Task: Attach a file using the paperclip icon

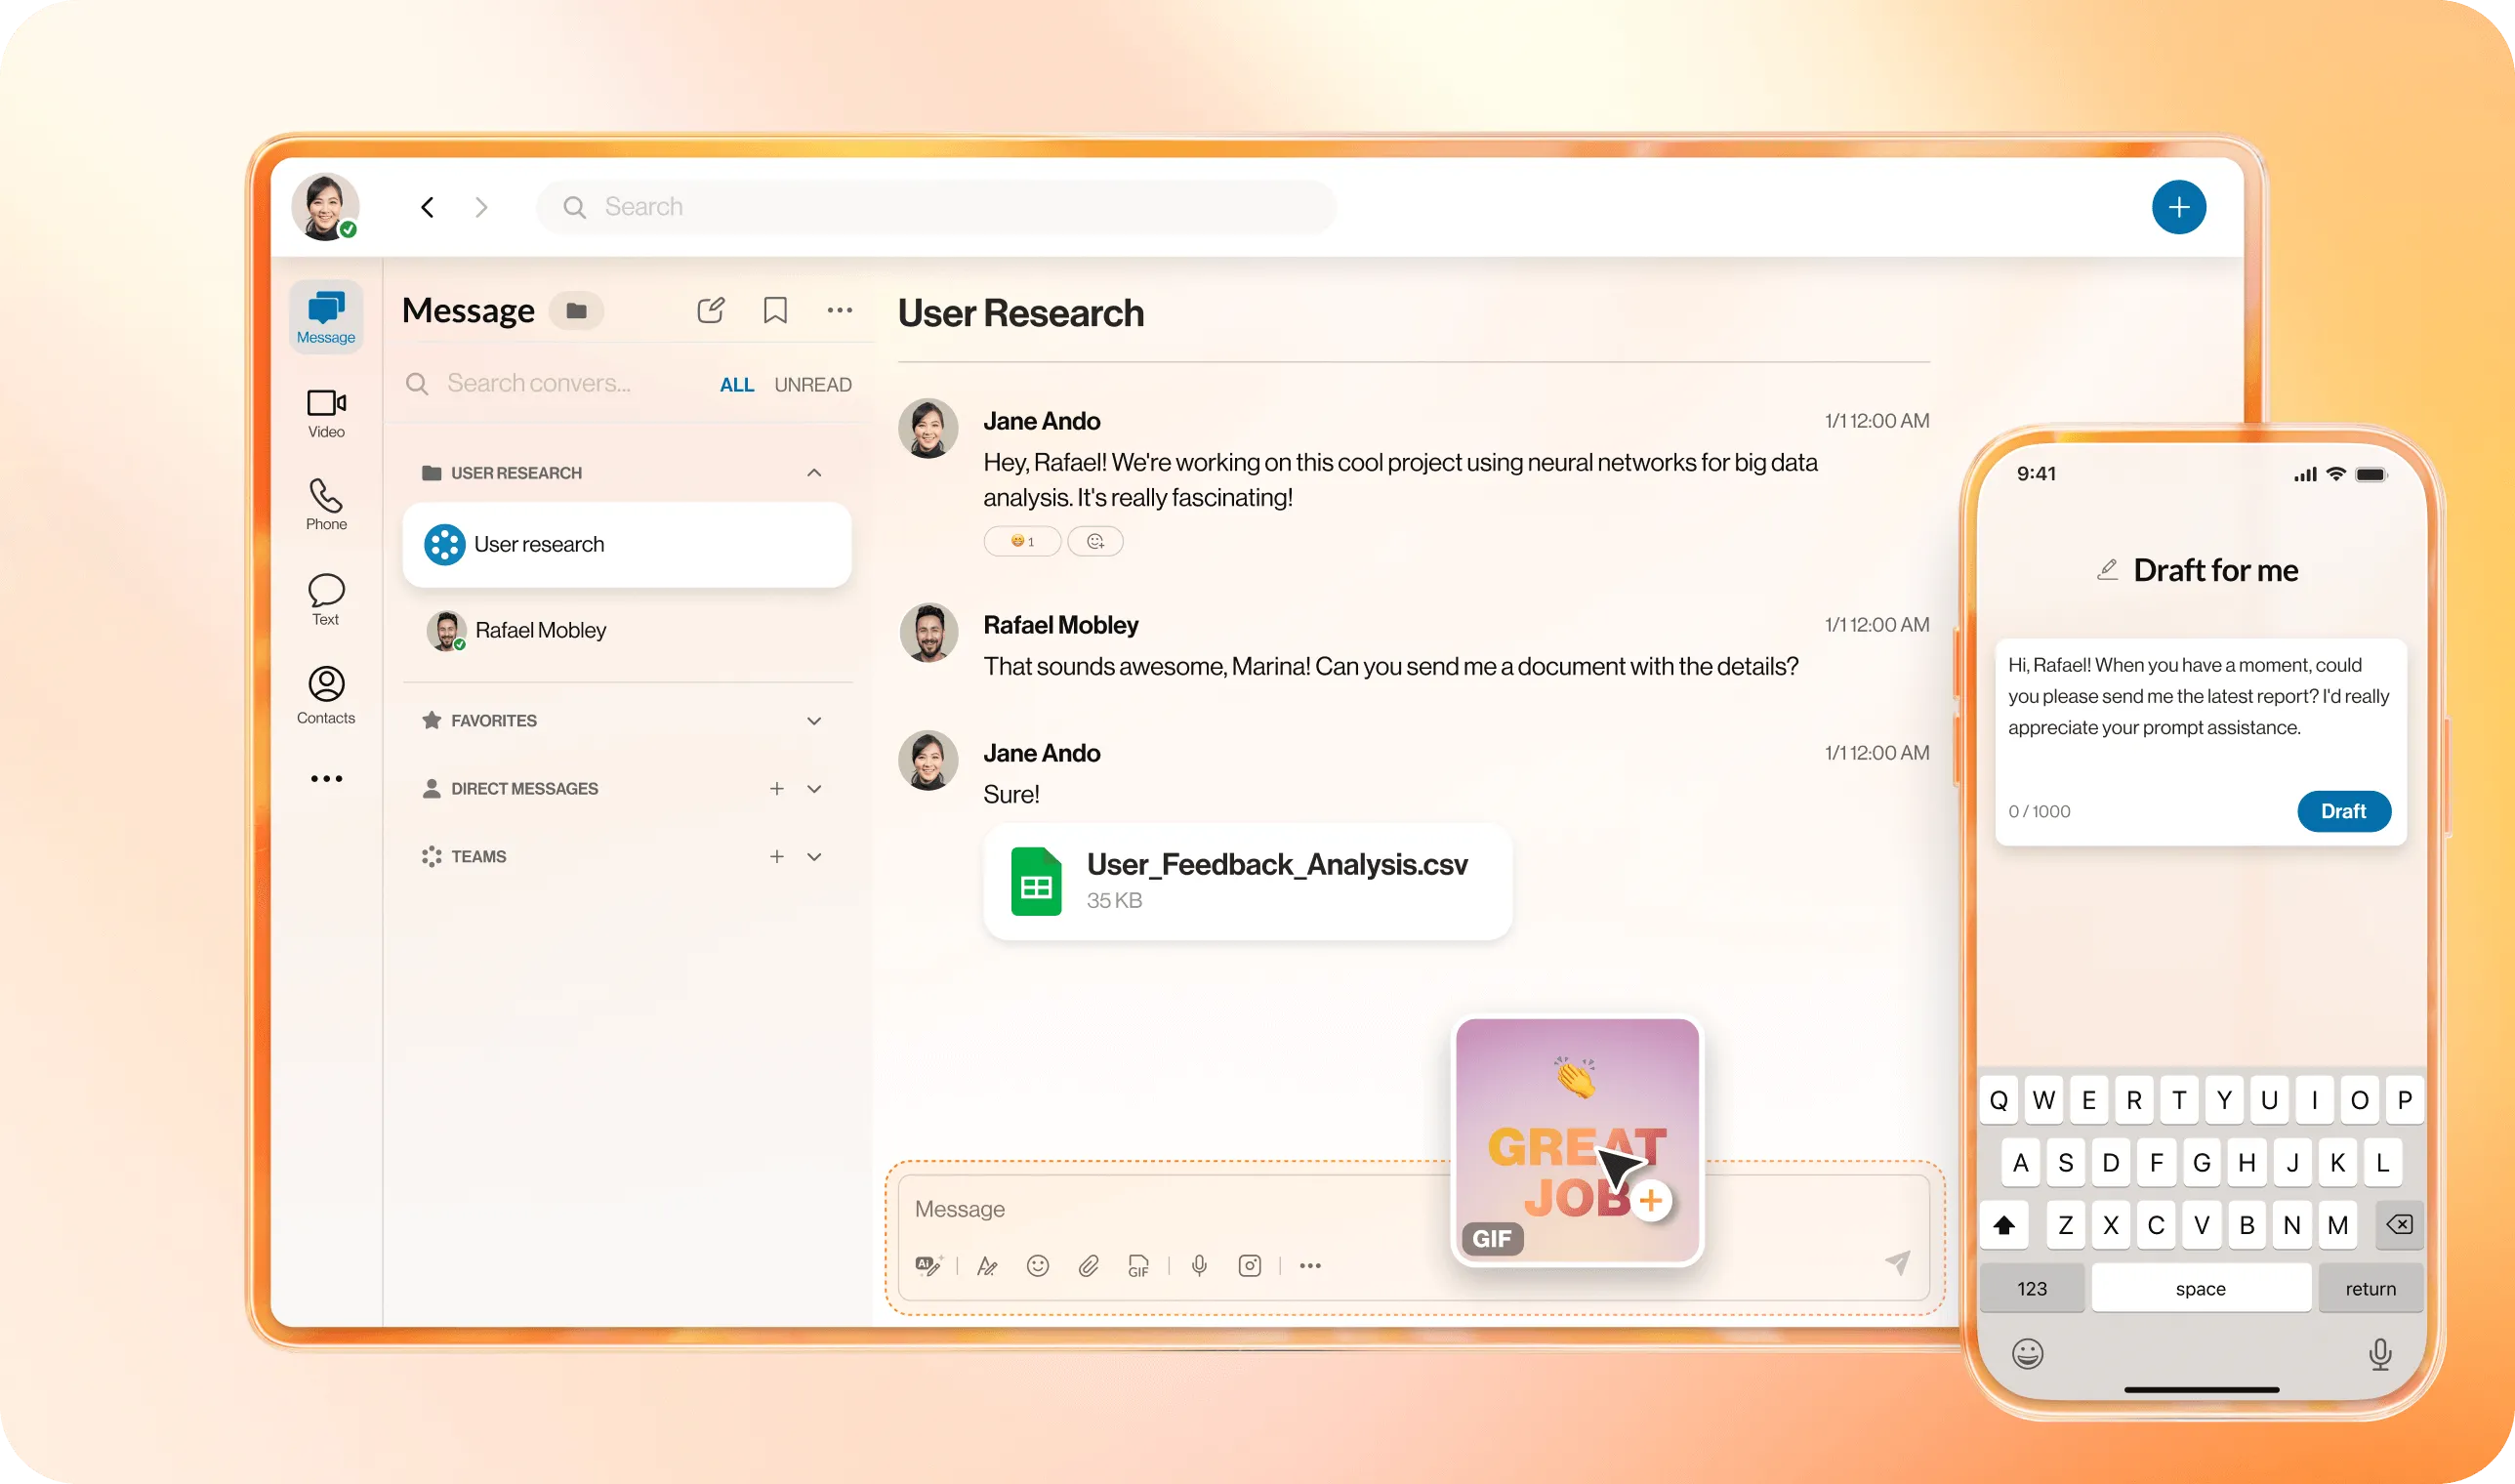Action: point(1089,1265)
